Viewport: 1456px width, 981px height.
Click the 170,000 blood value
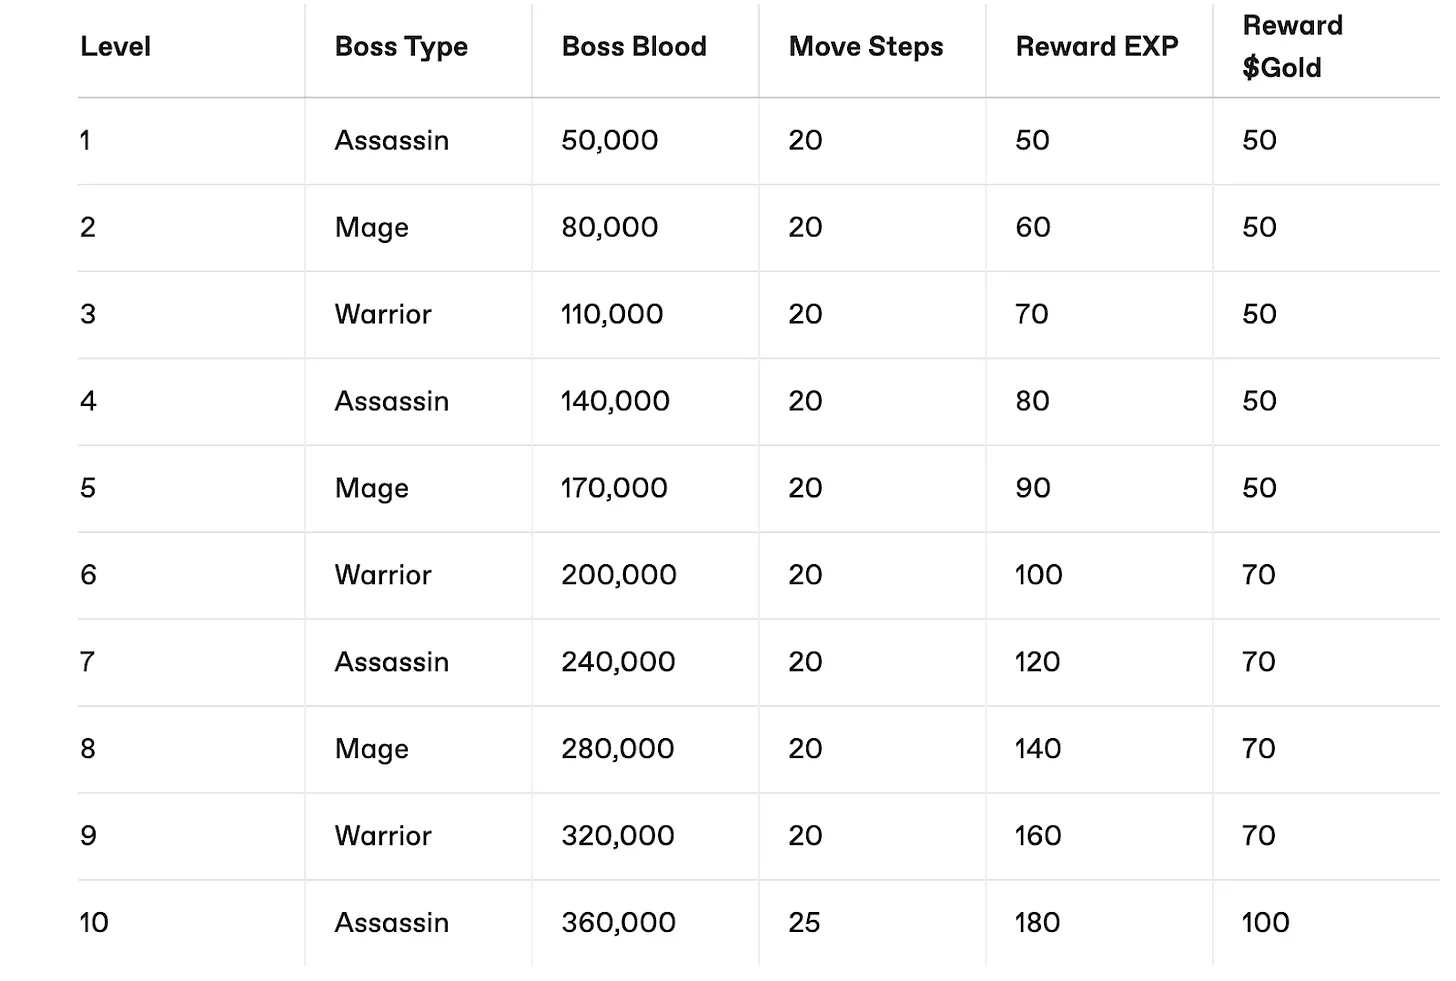click(614, 488)
